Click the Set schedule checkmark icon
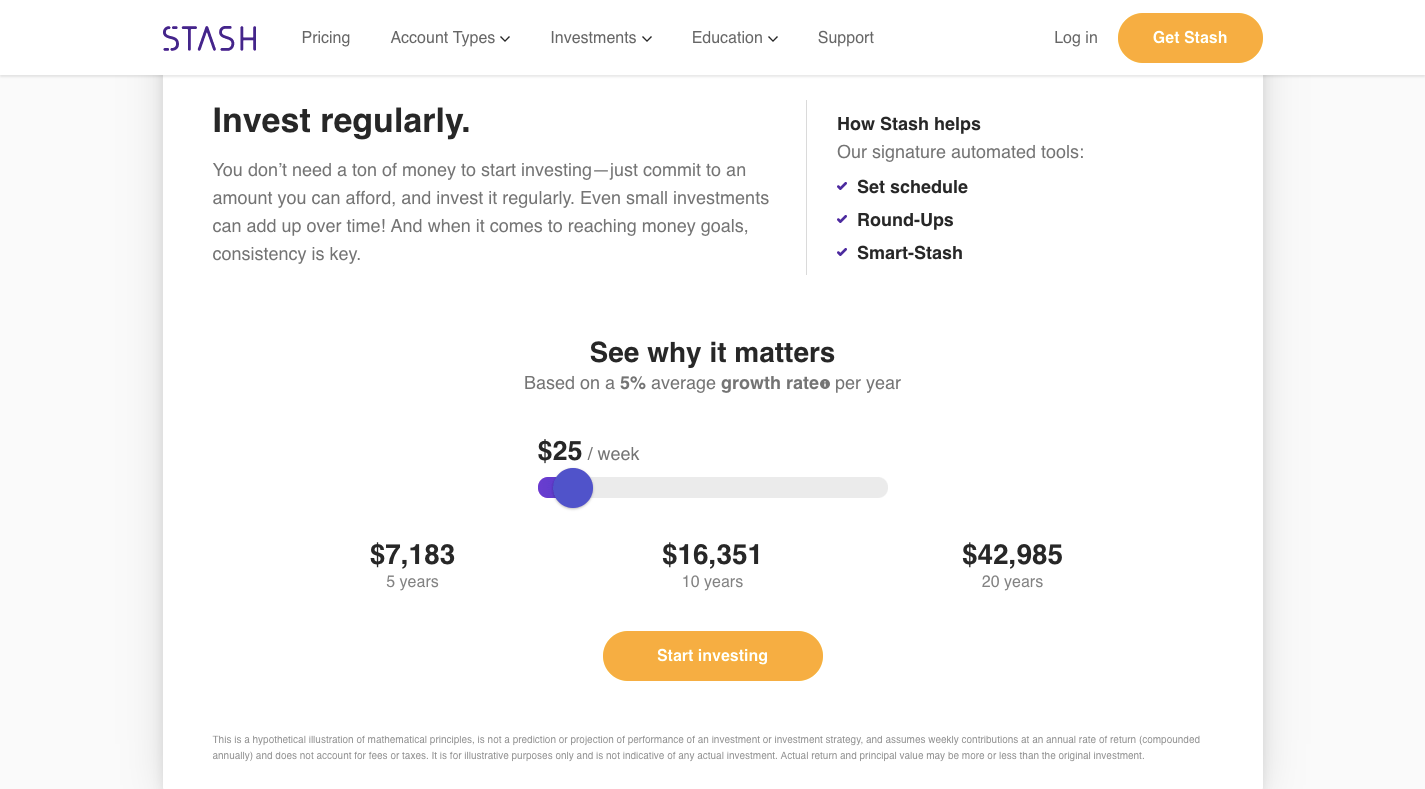This screenshot has height=789, width=1425. point(842,186)
